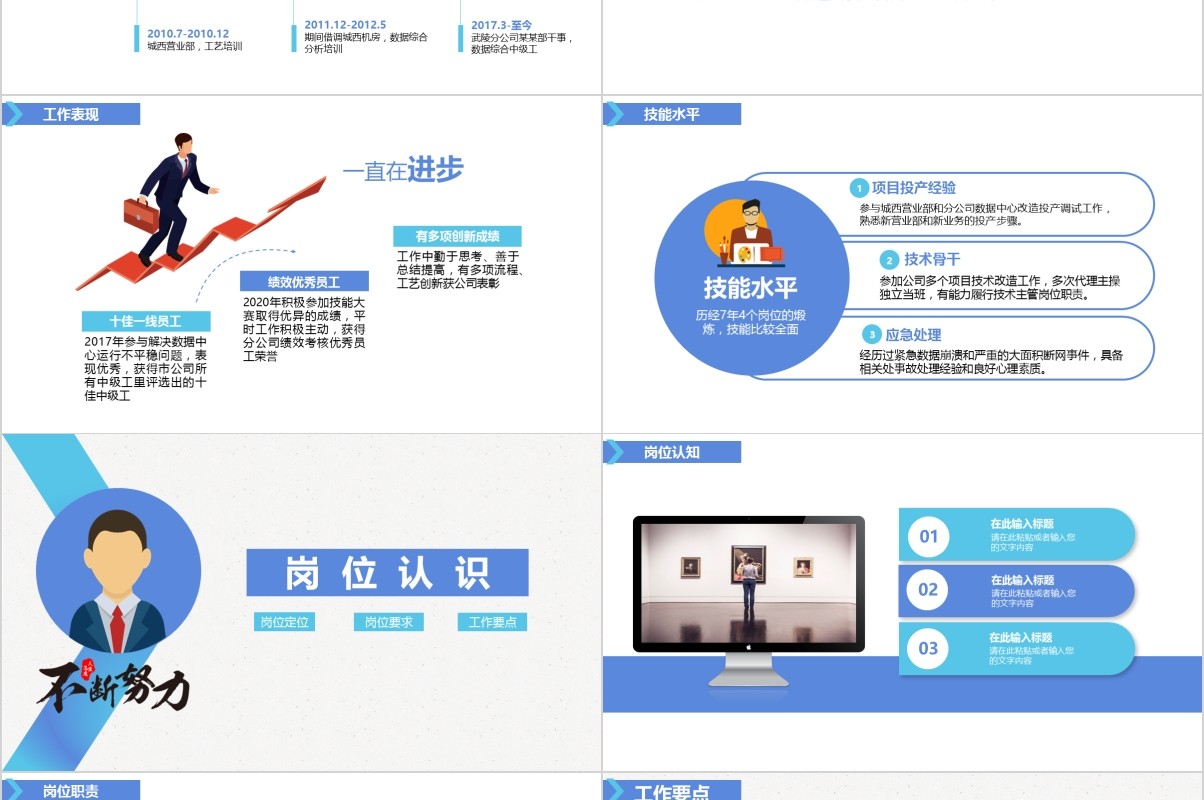Select the 工作表现 section header label
The height and width of the screenshot is (800, 1204).
pos(71,114)
